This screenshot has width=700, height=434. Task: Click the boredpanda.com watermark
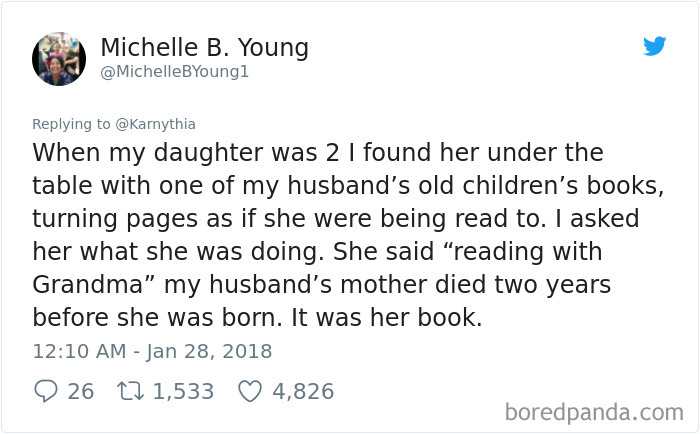point(594,412)
